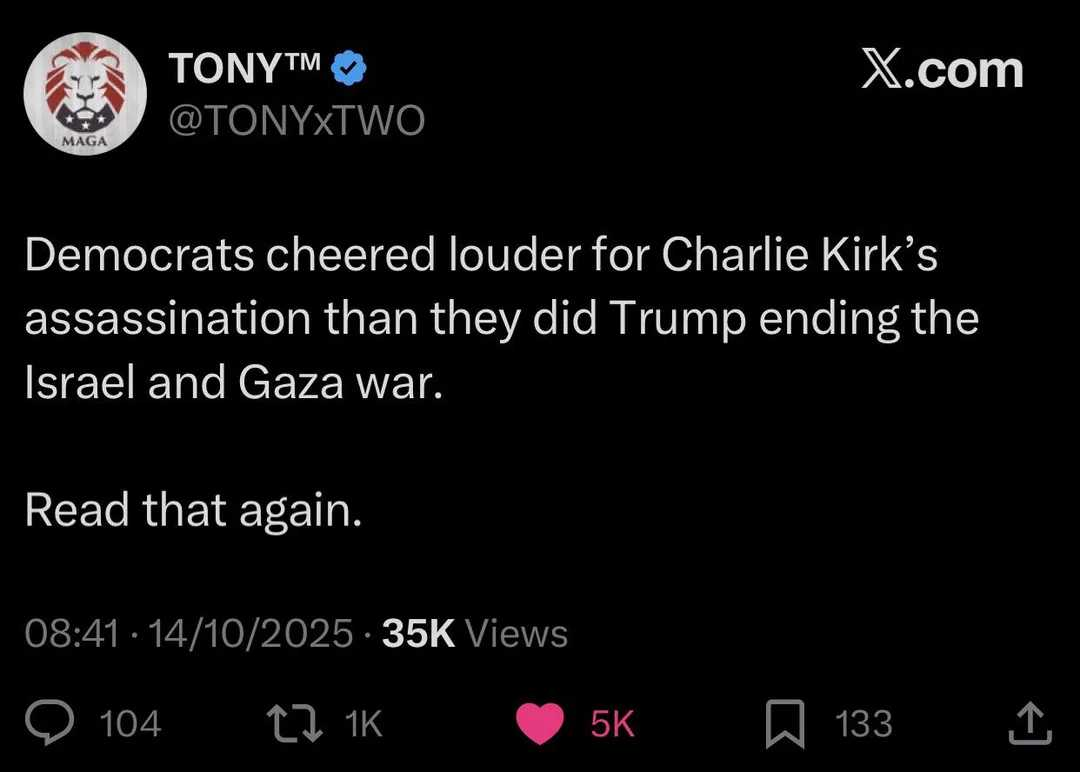Click the 08:41 post timestamp
Viewport: 1080px width, 772px height.
coord(73,633)
